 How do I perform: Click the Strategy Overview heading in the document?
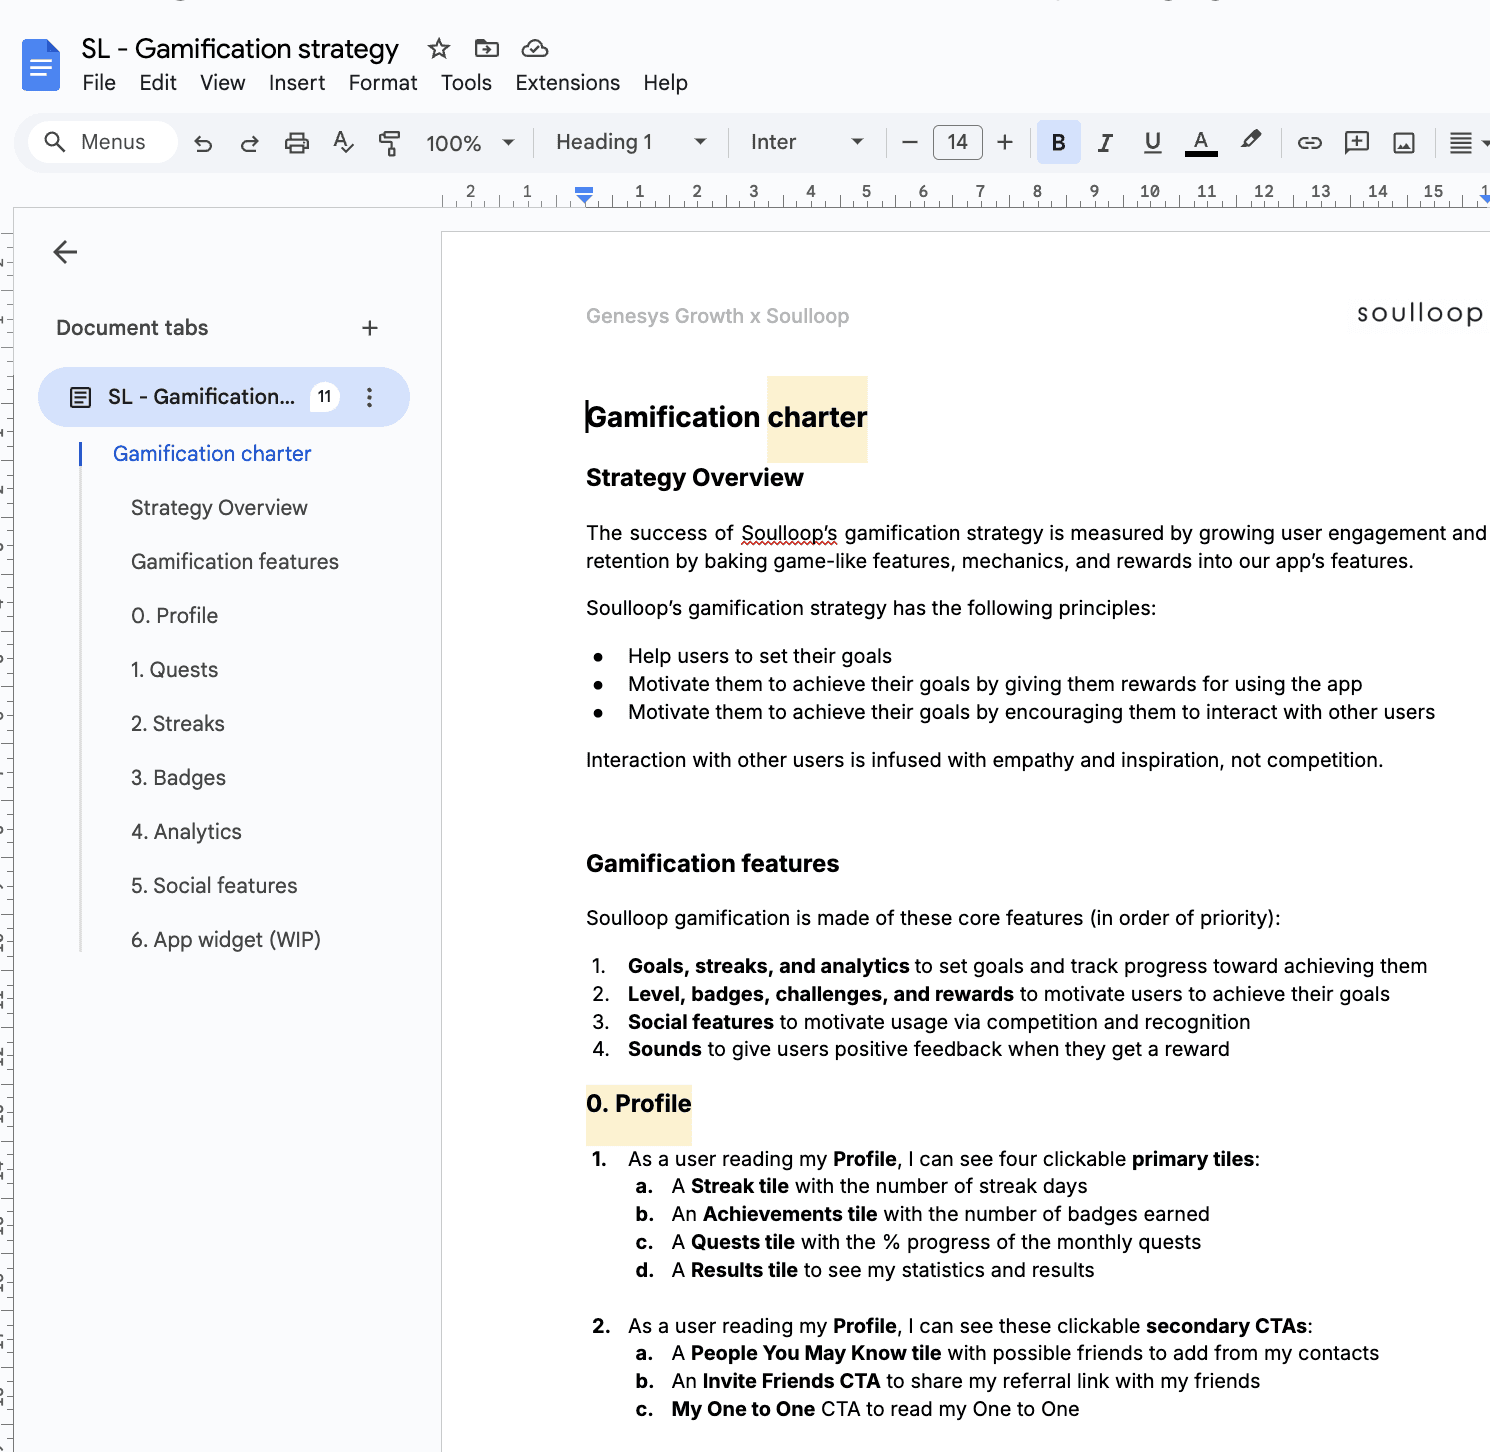695,478
